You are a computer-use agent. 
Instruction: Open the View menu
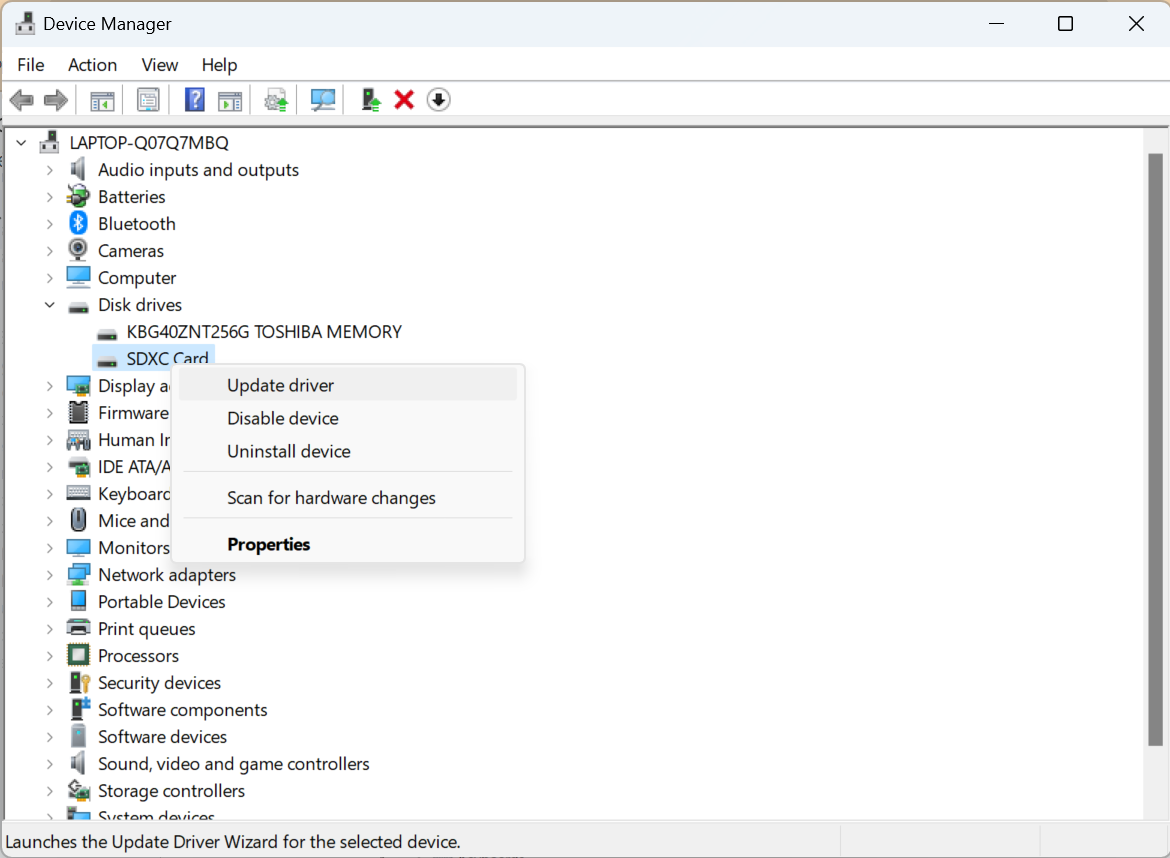pos(160,65)
